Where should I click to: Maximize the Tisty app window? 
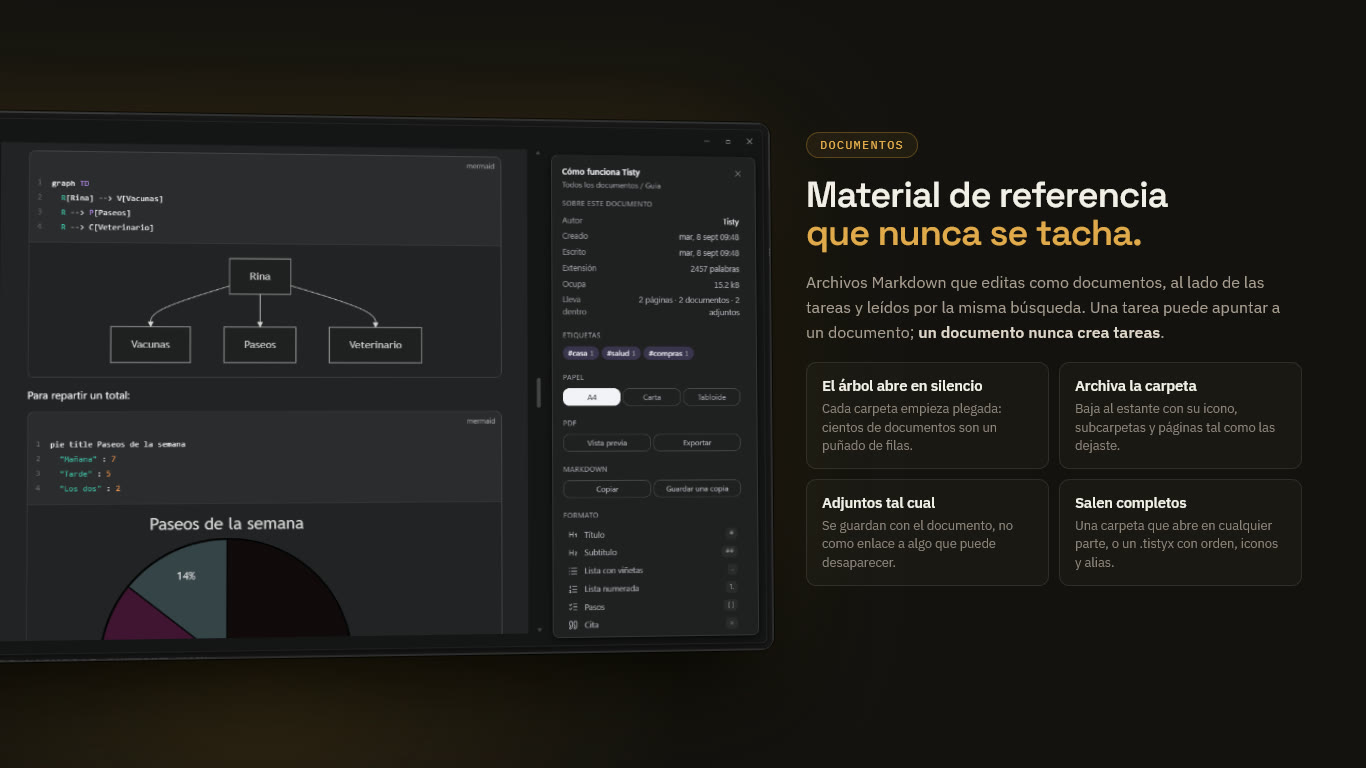click(728, 142)
